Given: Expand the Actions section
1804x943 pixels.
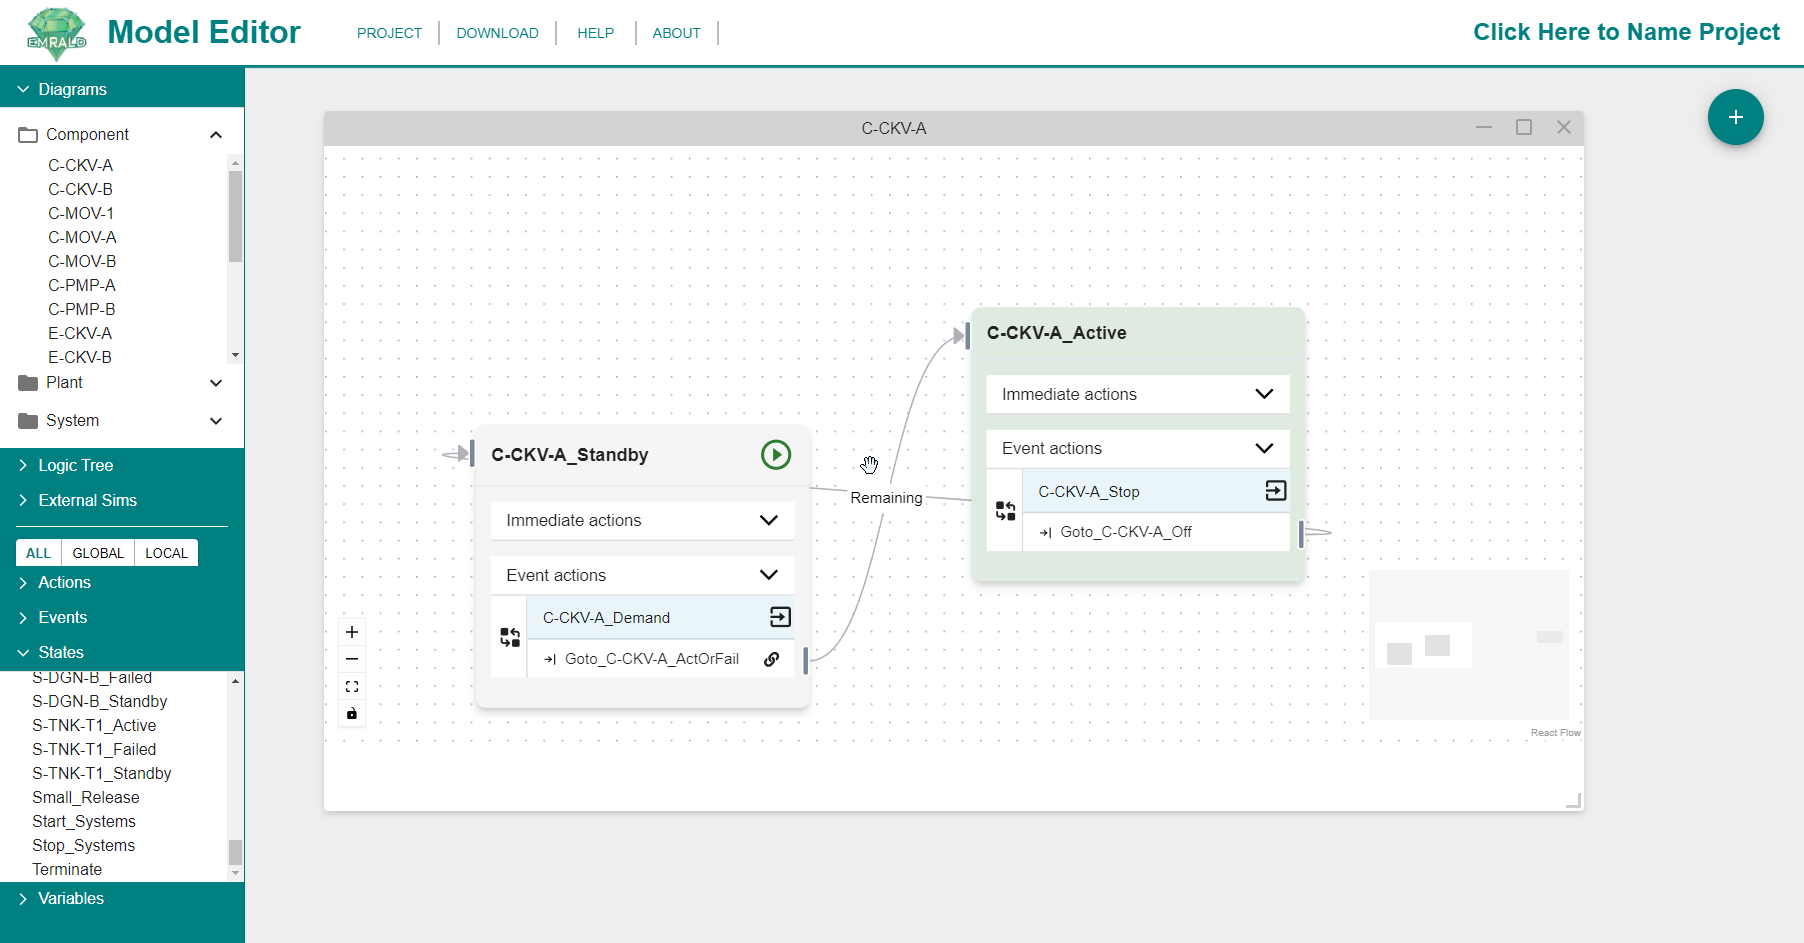Looking at the screenshot, I should tap(23, 582).
